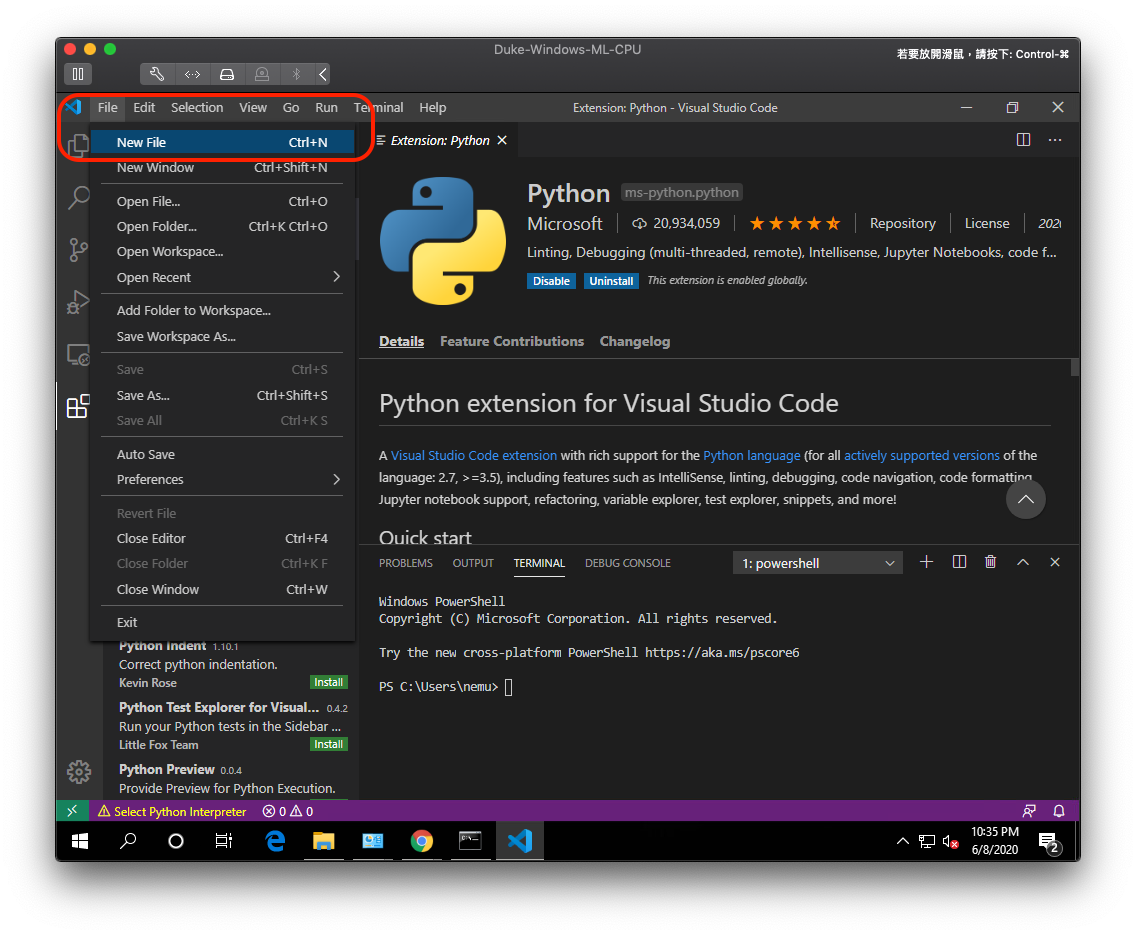1136x935 pixels.
Task: Kill the active terminal with the trash icon
Action: 990,562
